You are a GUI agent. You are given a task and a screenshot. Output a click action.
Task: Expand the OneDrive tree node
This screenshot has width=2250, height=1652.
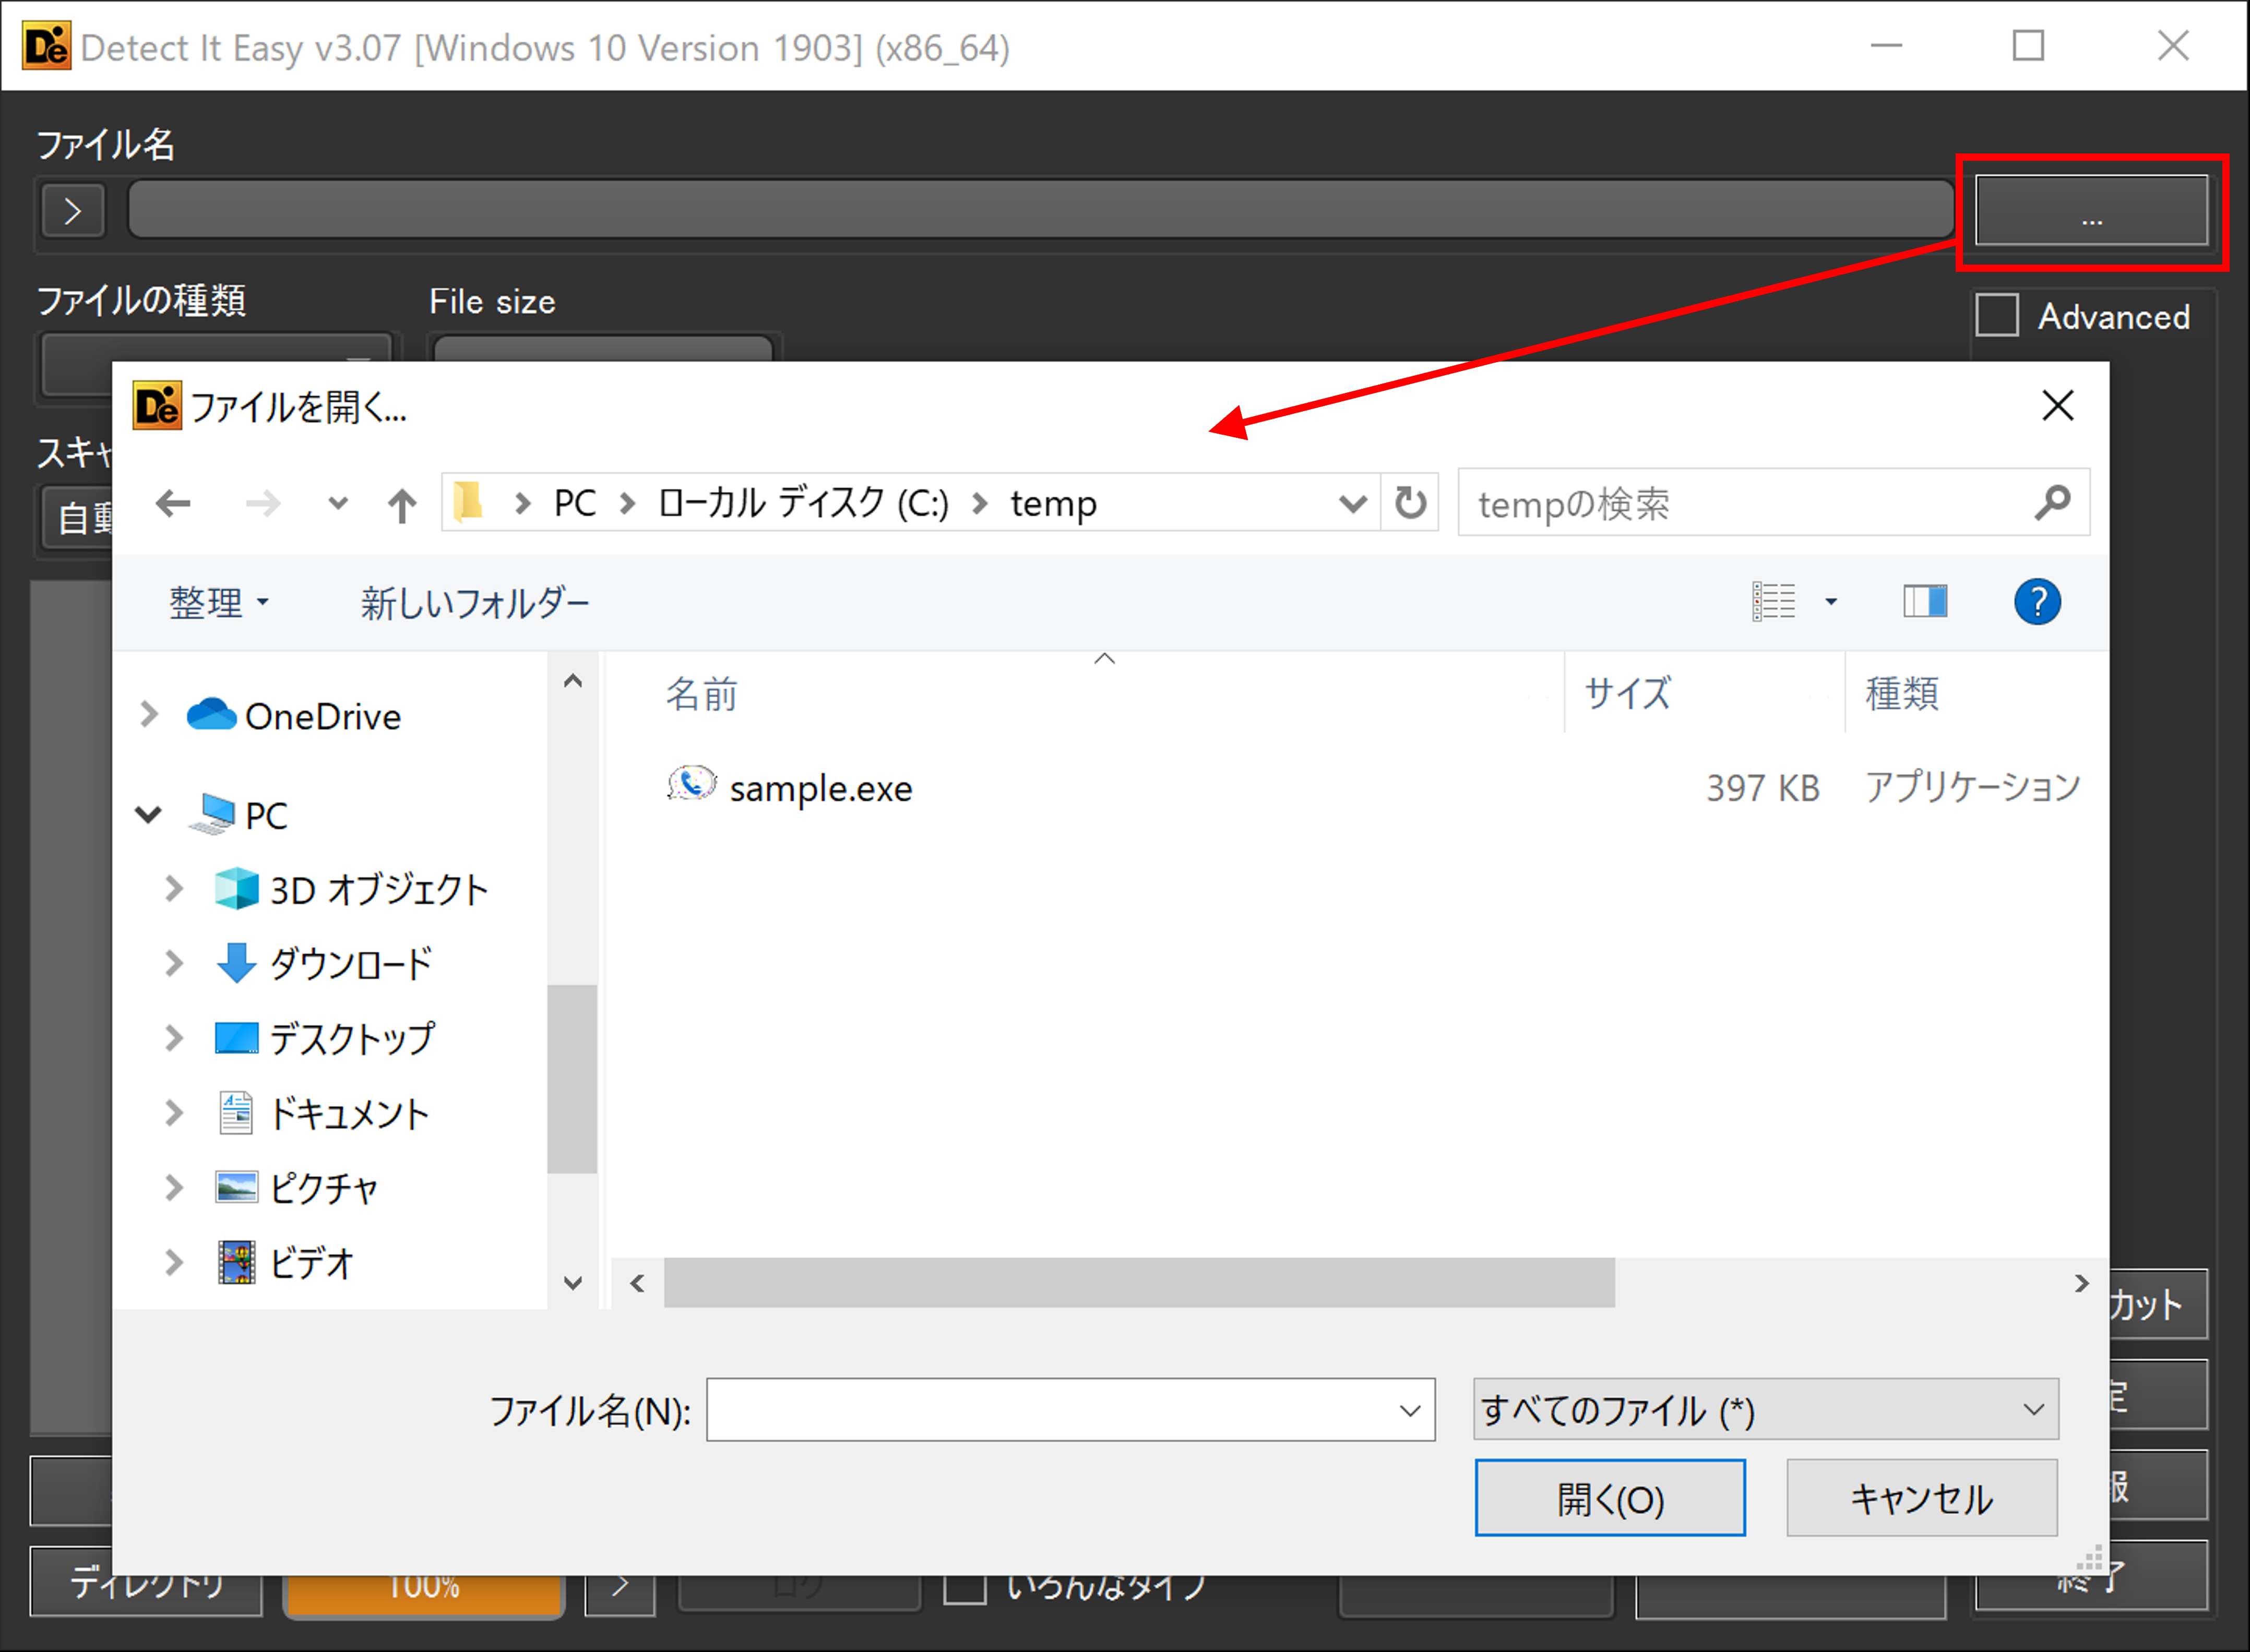(x=150, y=715)
